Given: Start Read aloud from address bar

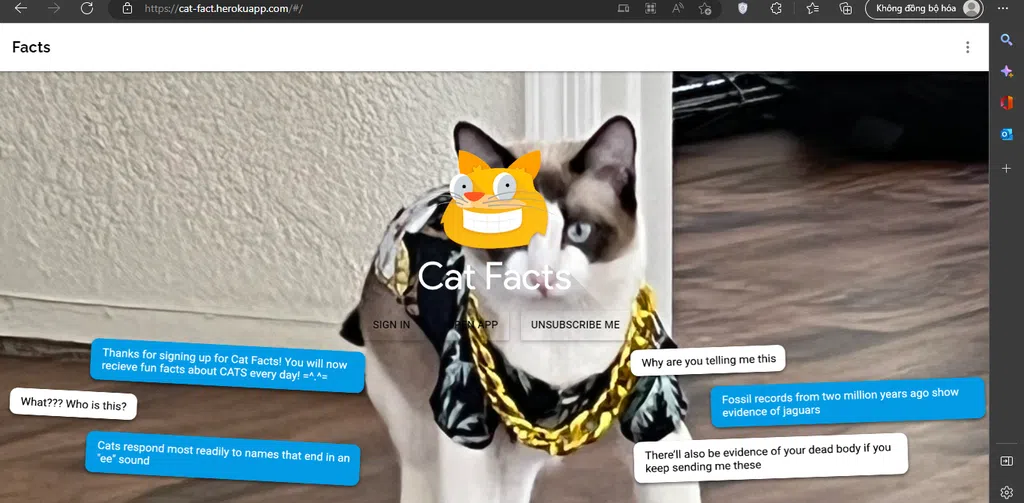Looking at the screenshot, I should [677, 8].
